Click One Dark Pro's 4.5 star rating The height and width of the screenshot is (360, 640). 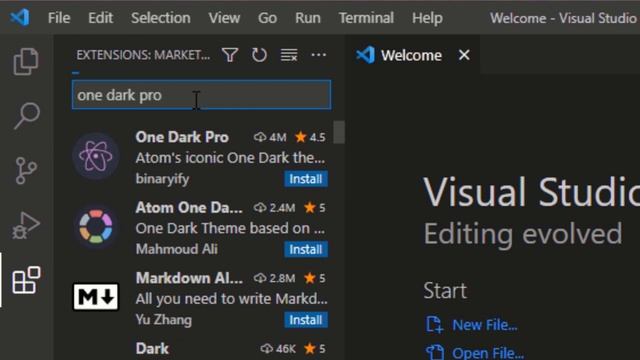pos(311,137)
